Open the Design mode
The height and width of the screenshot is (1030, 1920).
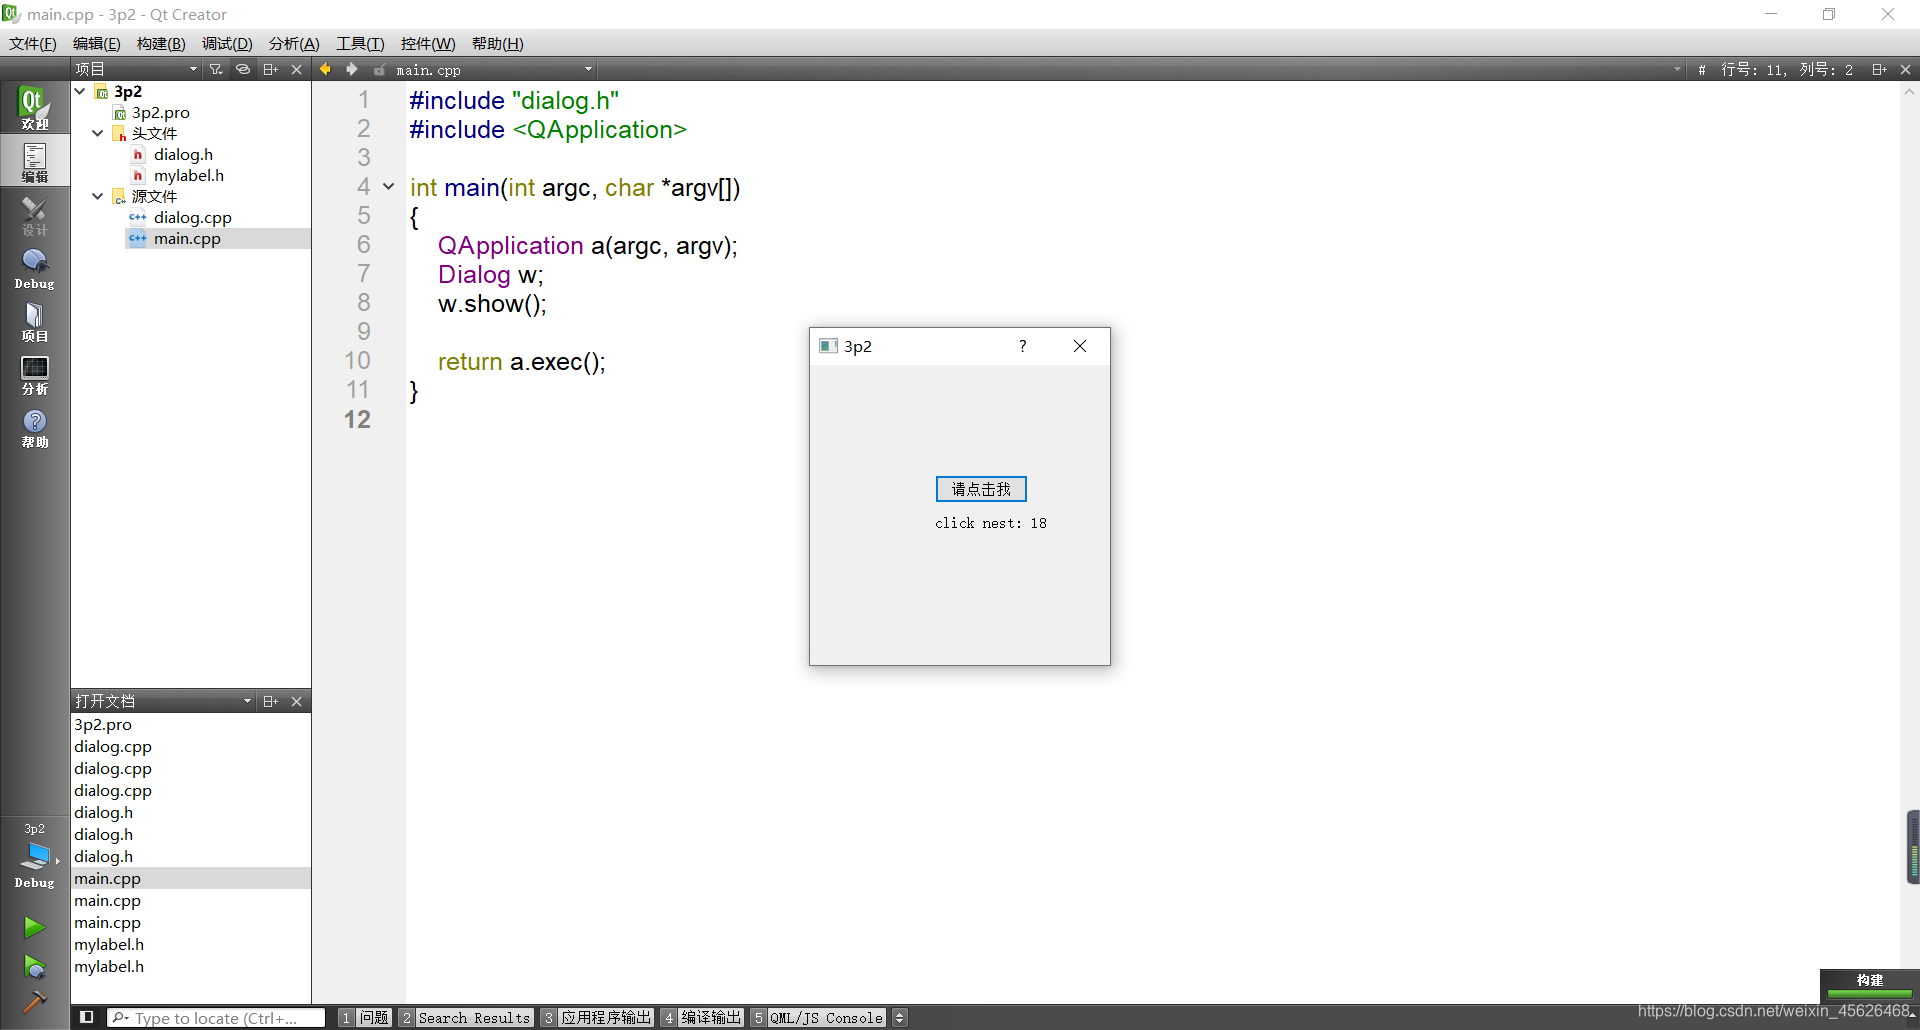pyautogui.click(x=34, y=215)
